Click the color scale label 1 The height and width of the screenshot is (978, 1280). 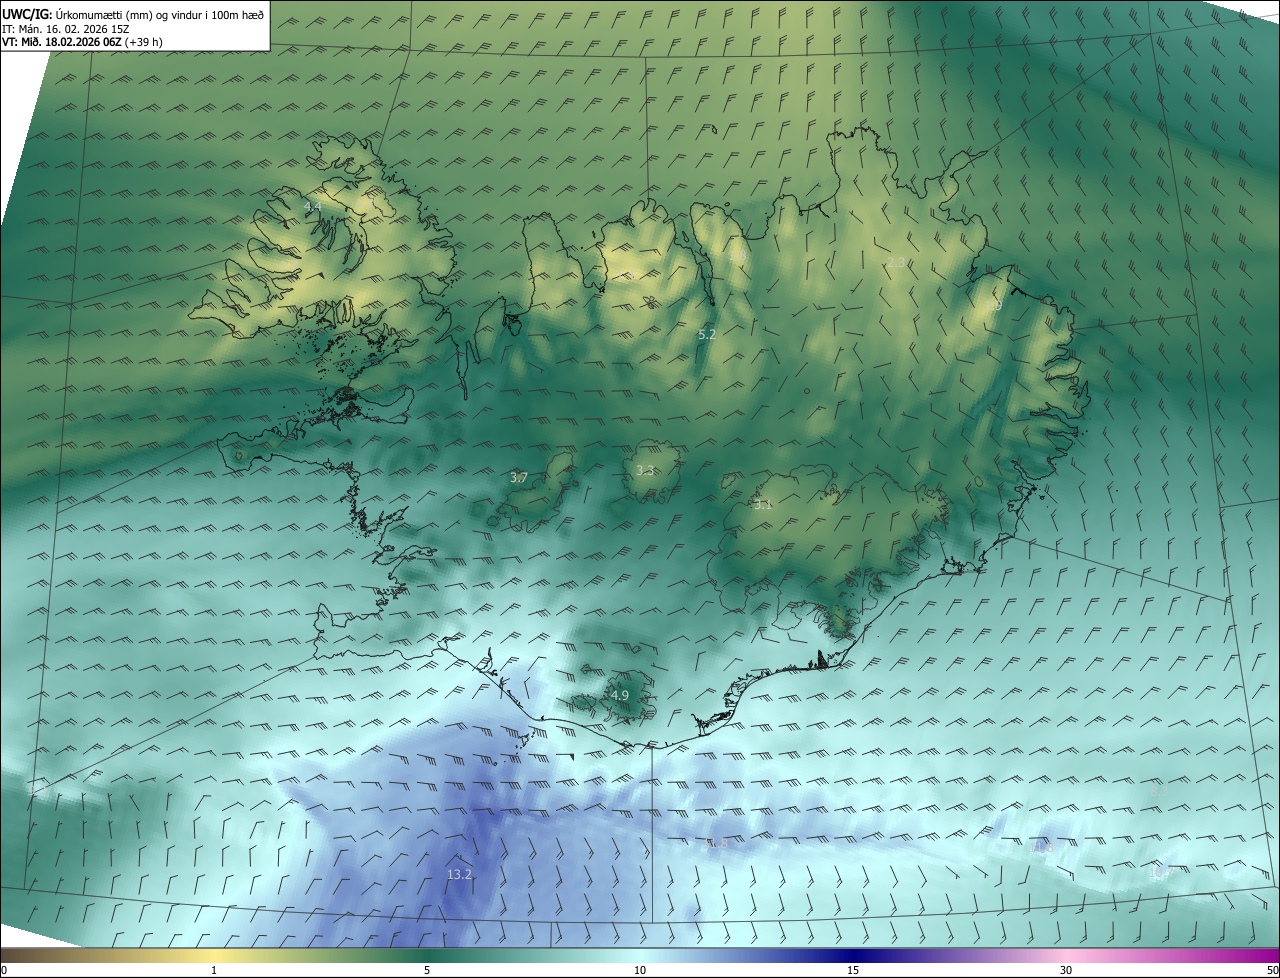(x=214, y=970)
